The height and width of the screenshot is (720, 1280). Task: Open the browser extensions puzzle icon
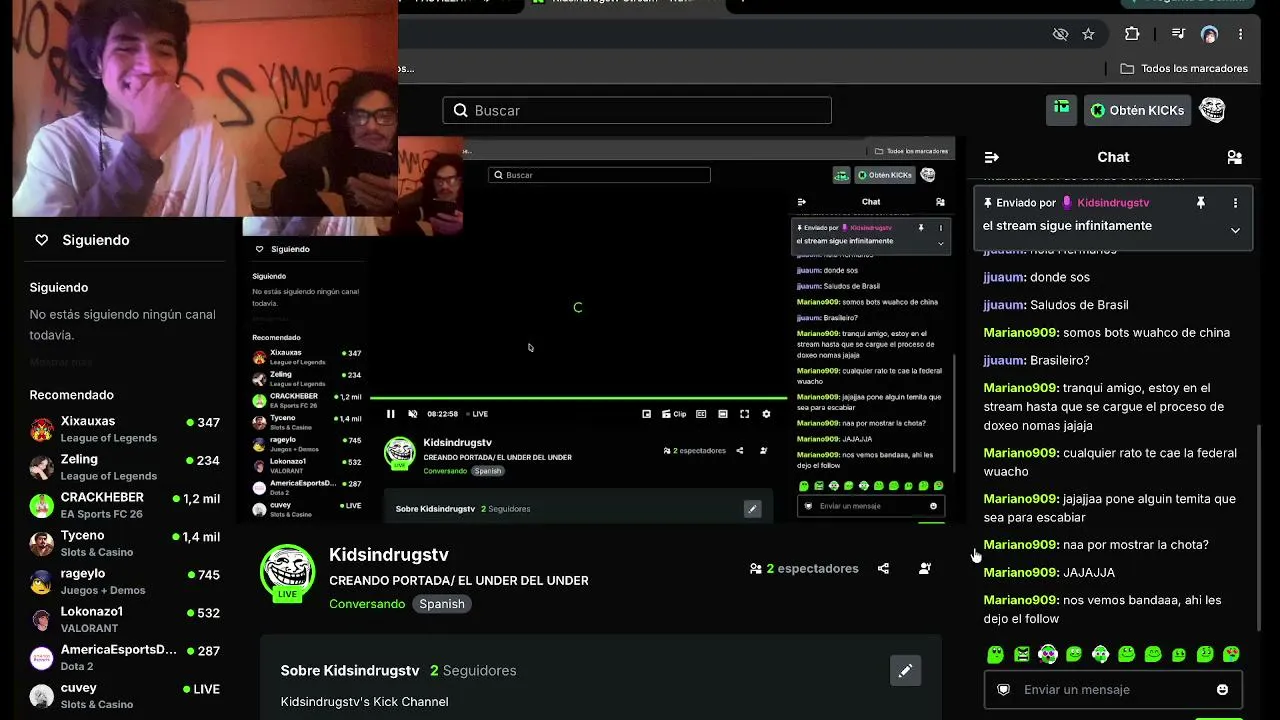[1132, 34]
